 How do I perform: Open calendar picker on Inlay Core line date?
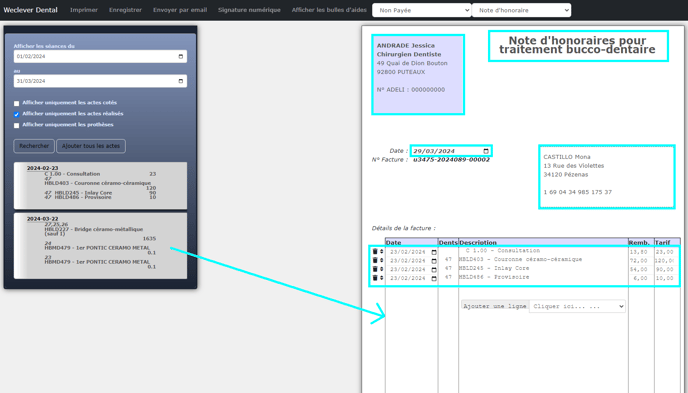[x=434, y=270]
